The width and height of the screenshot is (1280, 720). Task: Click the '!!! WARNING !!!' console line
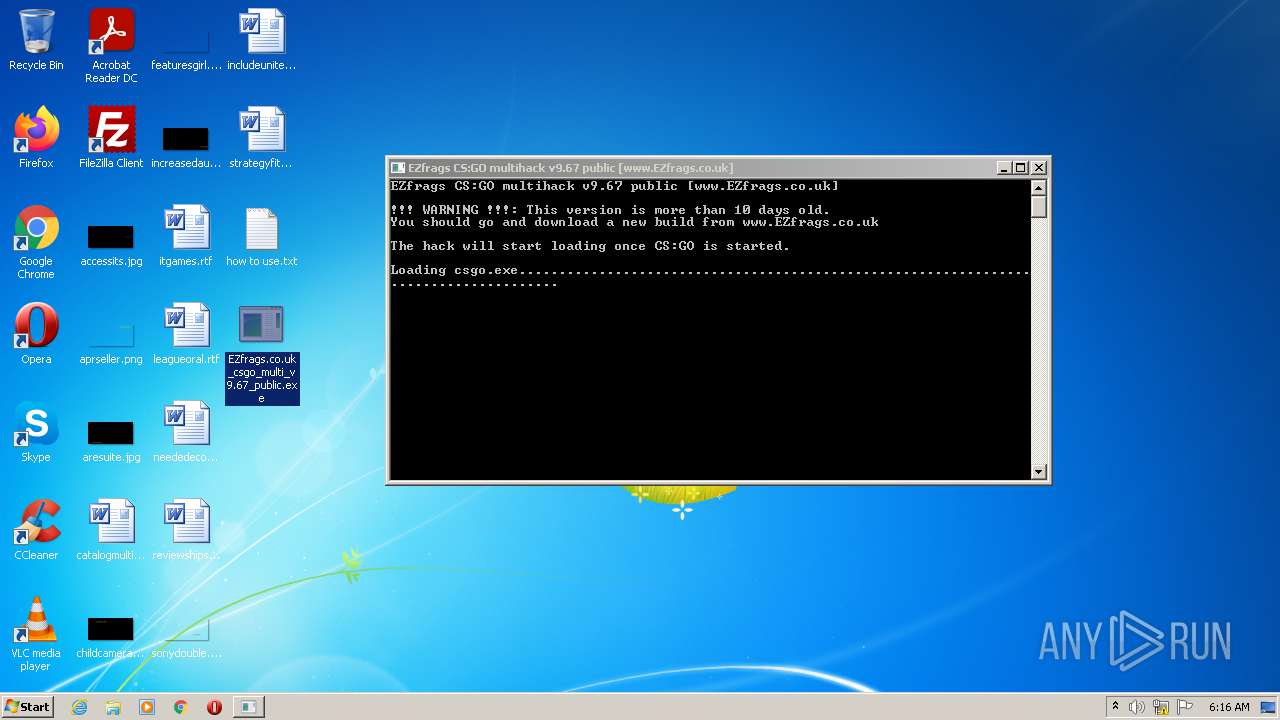click(610, 210)
